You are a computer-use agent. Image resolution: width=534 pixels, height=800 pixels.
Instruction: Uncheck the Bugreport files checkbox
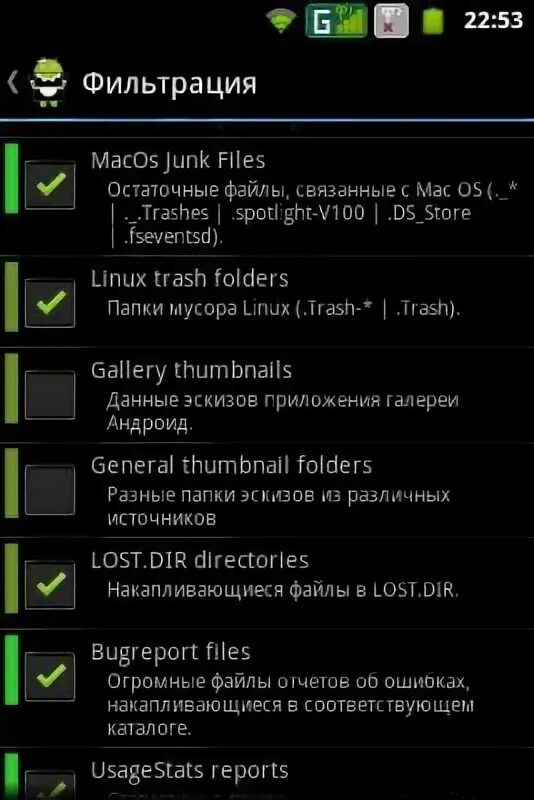point(50,677)
